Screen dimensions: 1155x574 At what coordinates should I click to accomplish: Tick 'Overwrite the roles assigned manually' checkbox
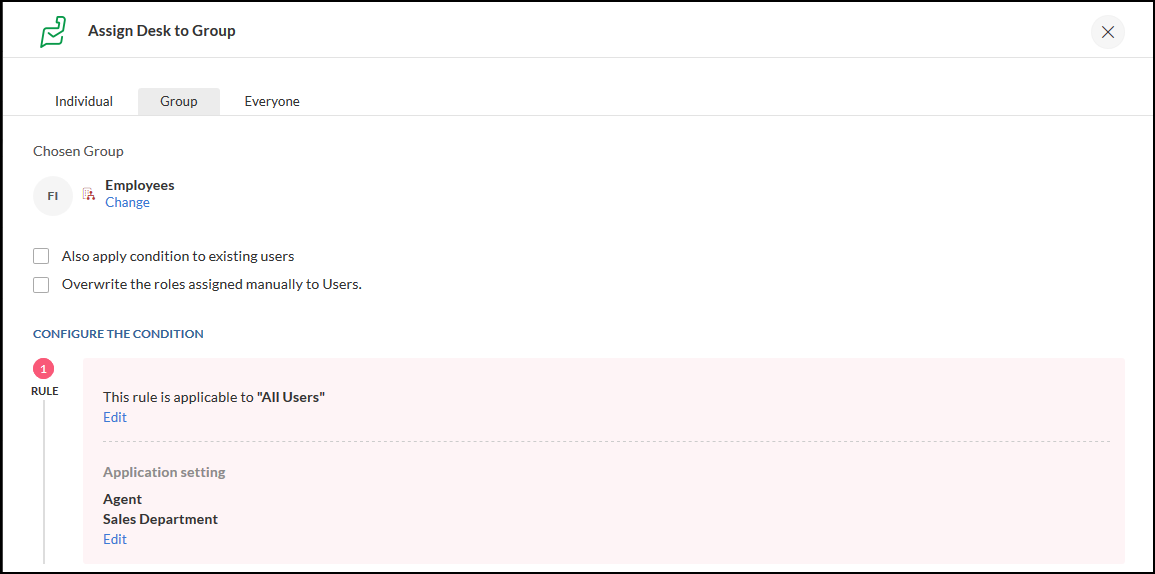point(41,284)
